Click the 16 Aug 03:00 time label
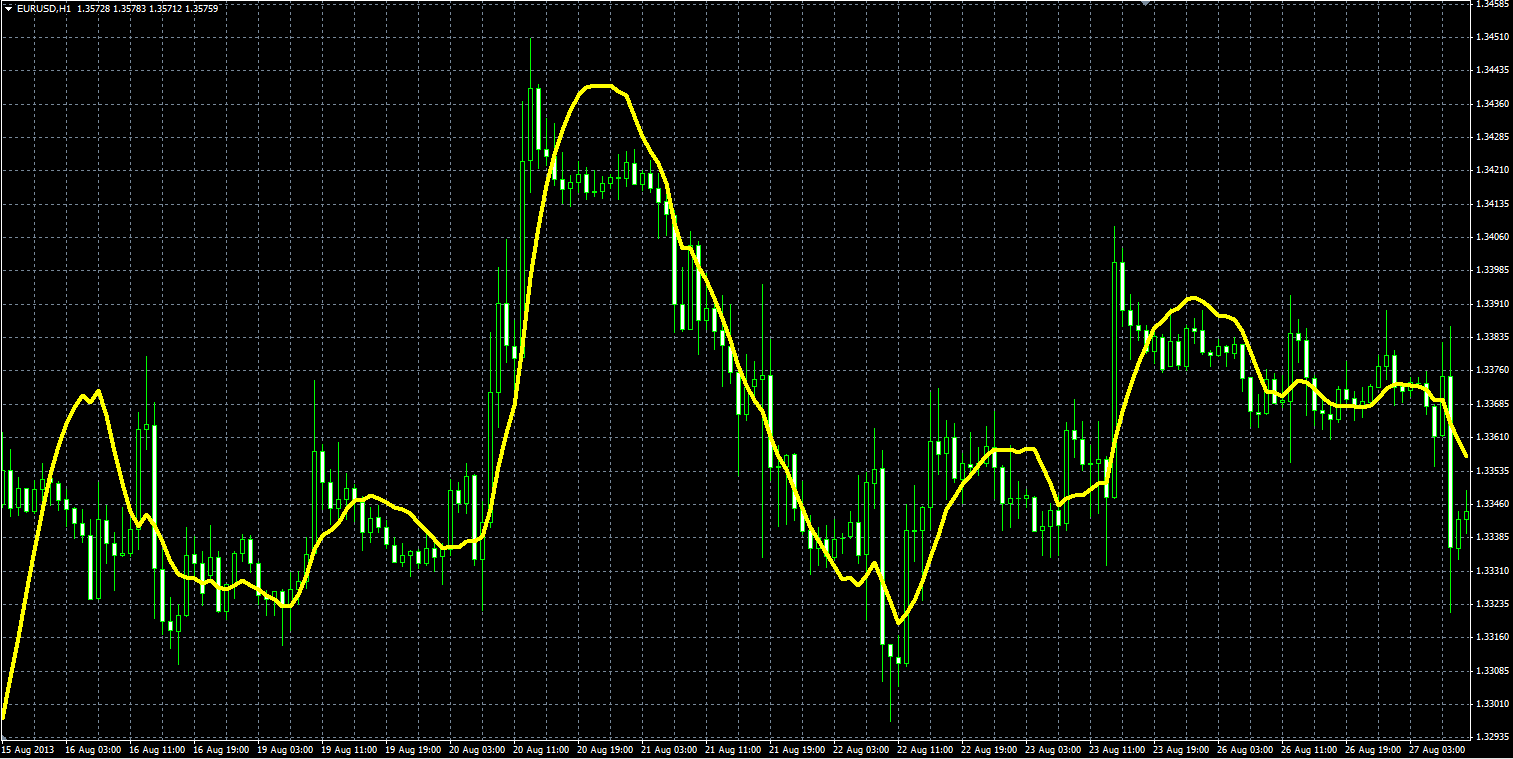The image size is (1513, 759). tap(94, 749)
